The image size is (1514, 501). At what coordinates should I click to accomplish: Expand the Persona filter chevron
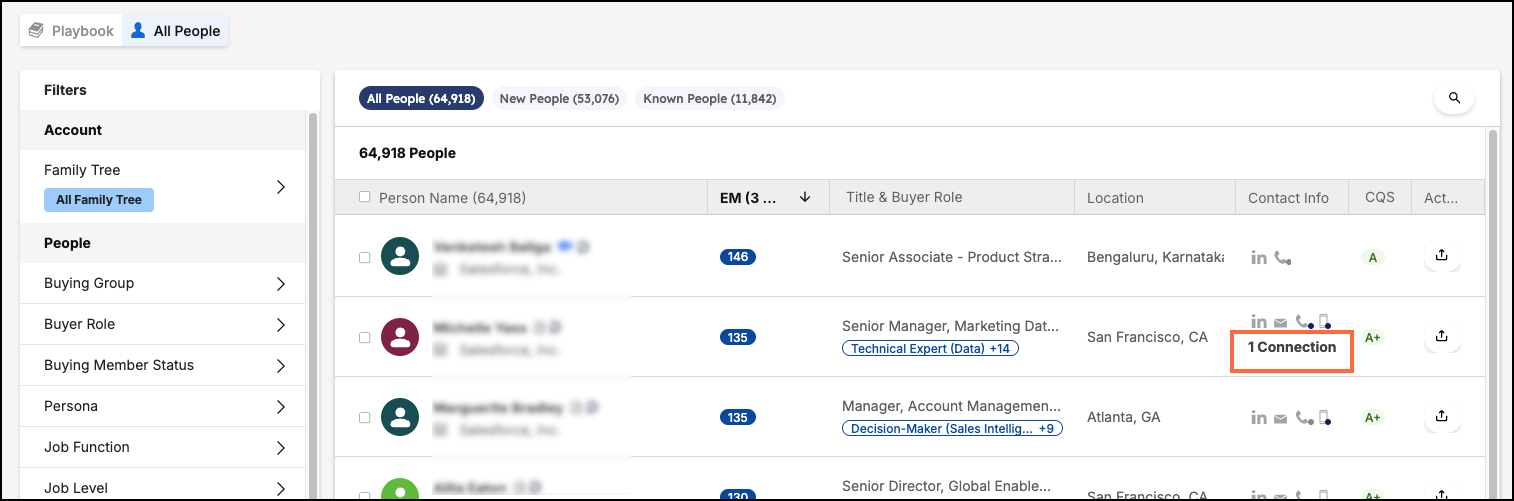coord(281,407)
